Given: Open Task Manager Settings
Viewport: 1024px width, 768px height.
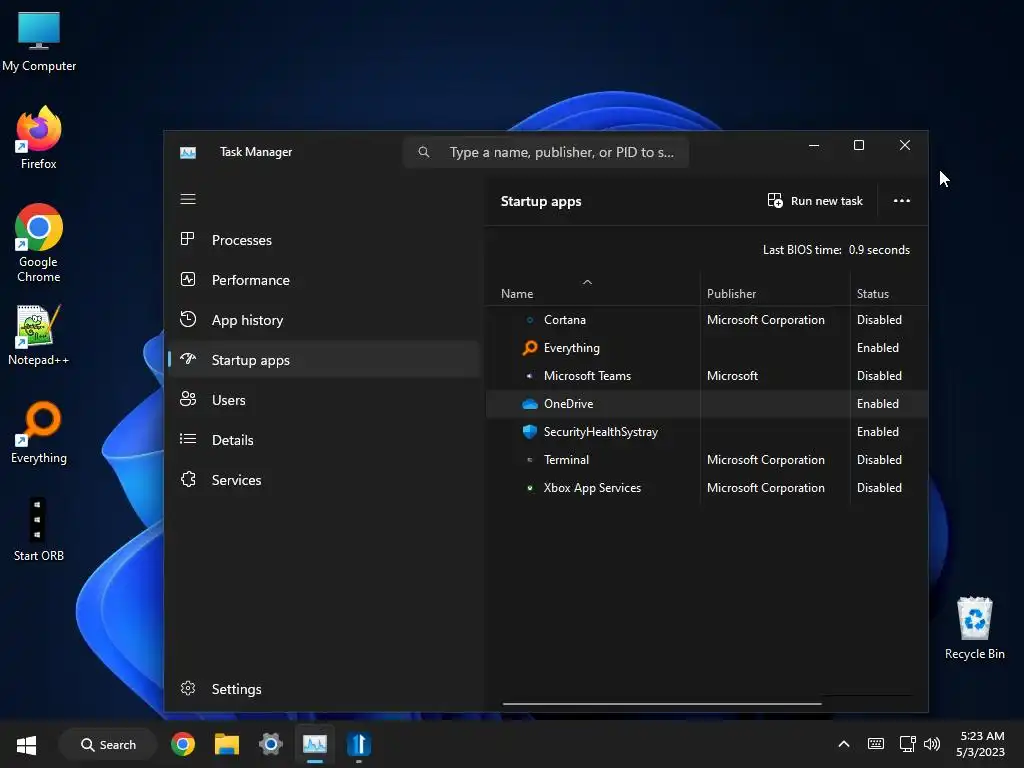Looking at the screenshot, I should [x=325, y=689].
